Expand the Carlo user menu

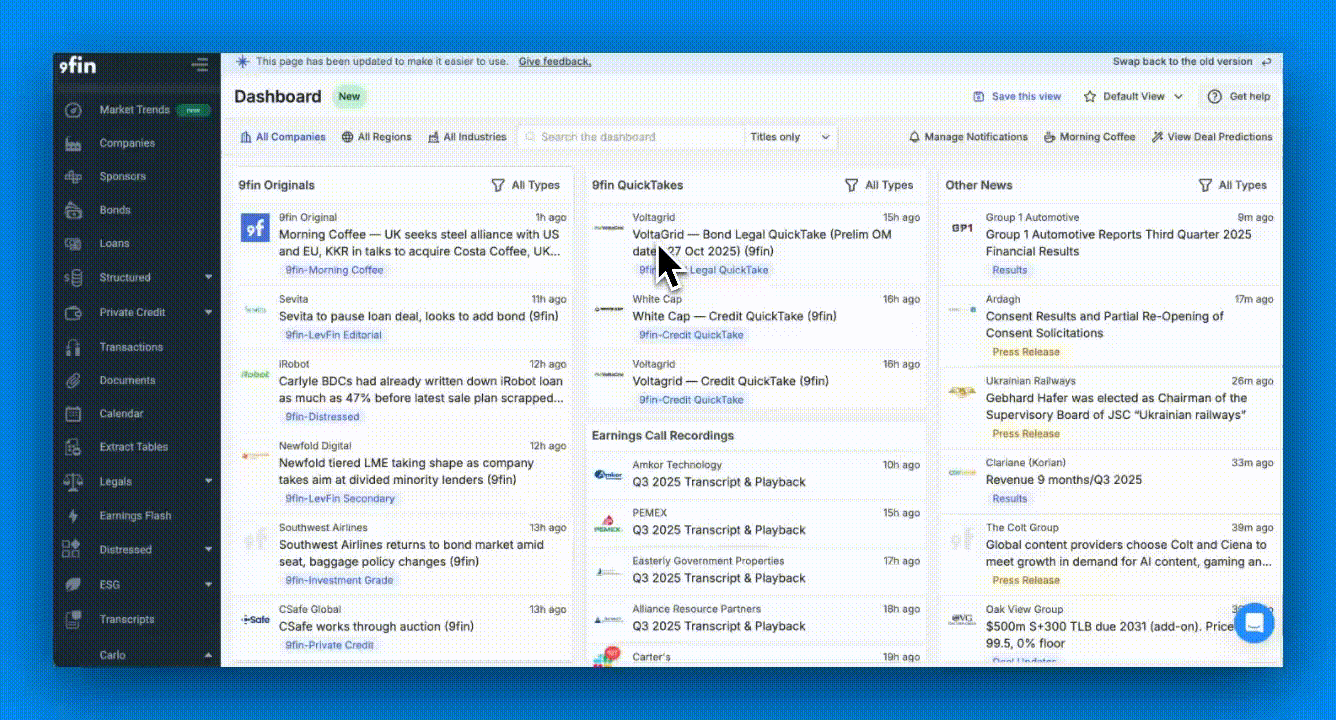(x=208, y=655)
